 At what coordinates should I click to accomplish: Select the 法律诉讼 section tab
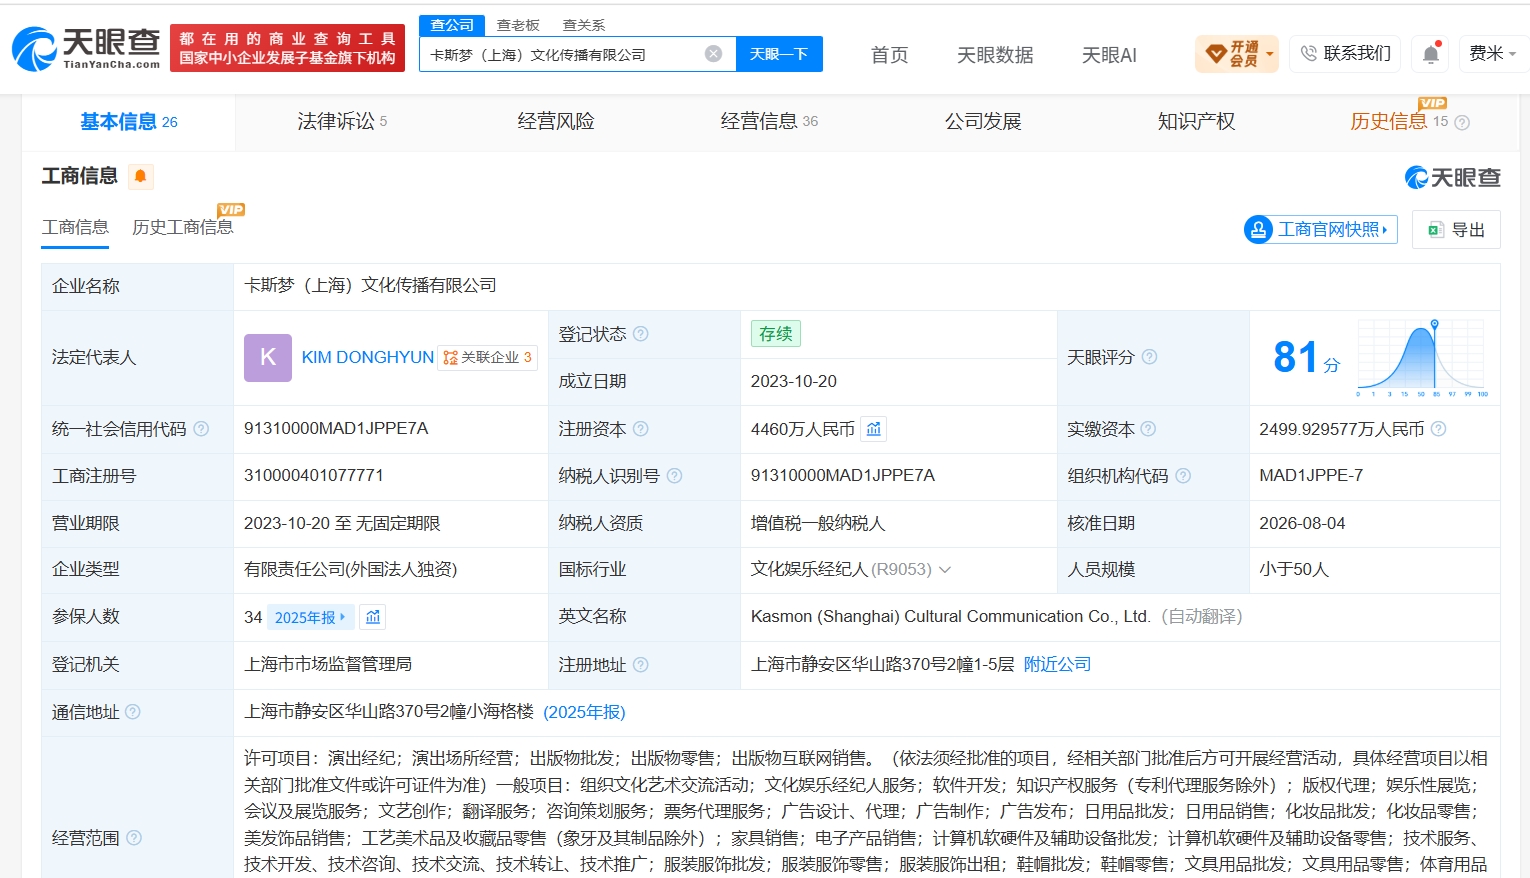(x=342, y=122)
